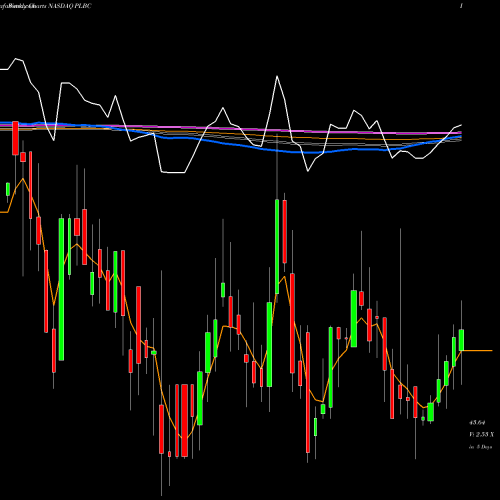
Task: Click the 'V: 2.55 X' volume text
Action: (x=481, y=434)
